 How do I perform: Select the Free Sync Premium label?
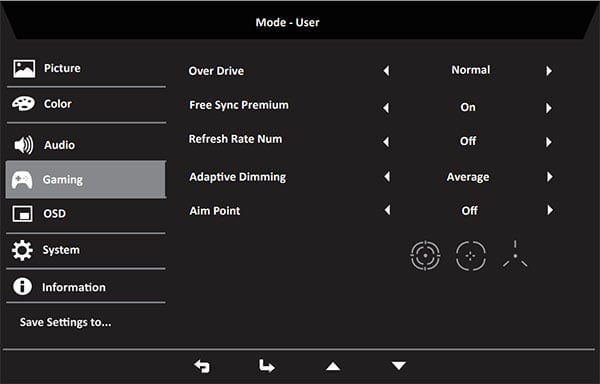(x=239, y=105)
